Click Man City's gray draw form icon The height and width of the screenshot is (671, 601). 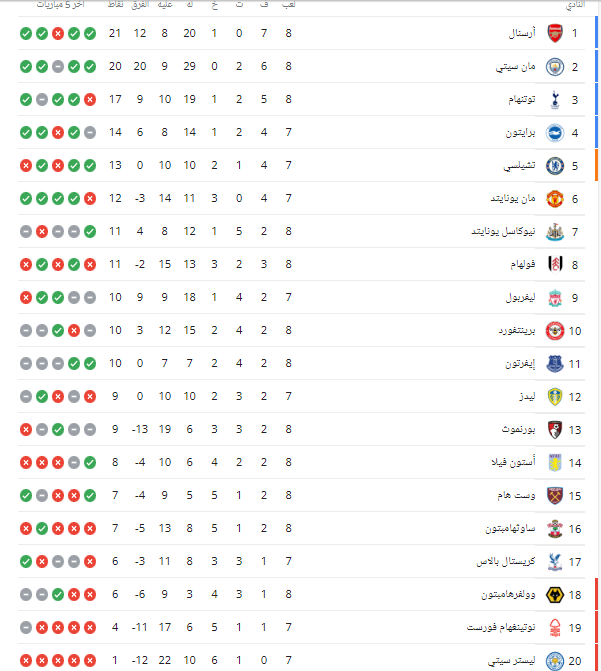click(58, 67)
